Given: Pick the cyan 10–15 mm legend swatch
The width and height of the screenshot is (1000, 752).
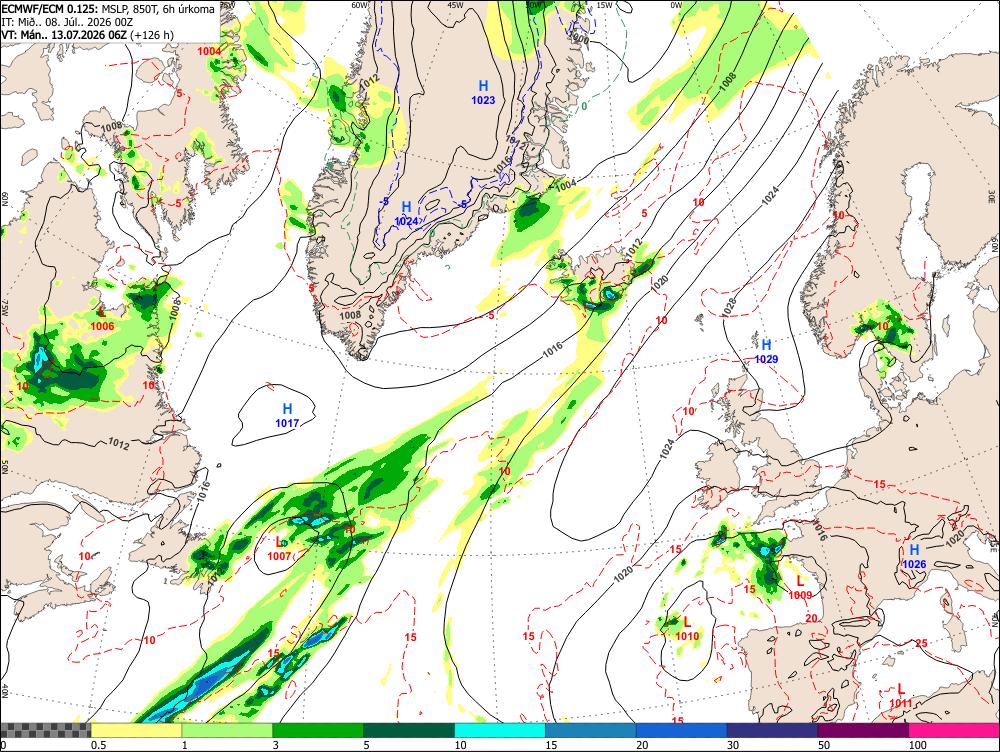Looking at the screenshot, I should click(x=500, y=730).
